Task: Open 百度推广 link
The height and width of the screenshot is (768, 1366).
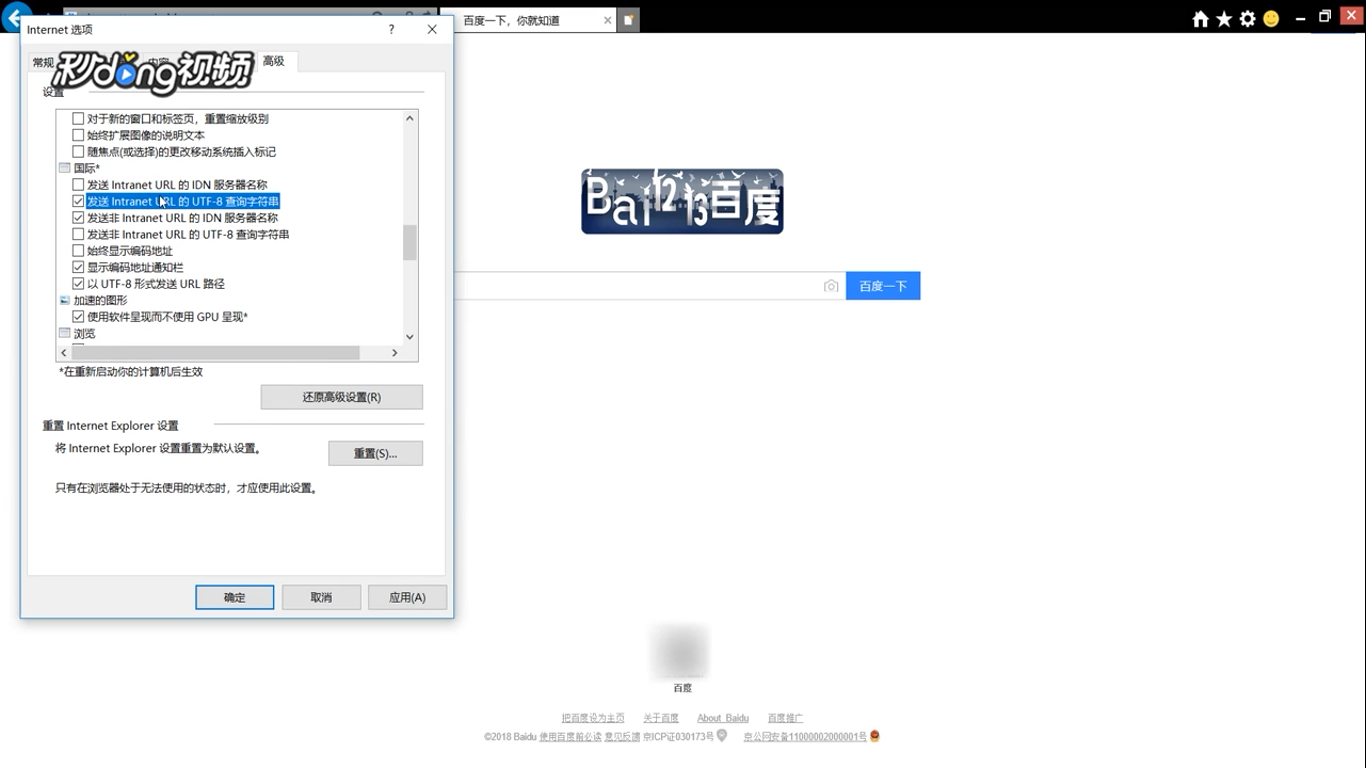Action: 785,718
